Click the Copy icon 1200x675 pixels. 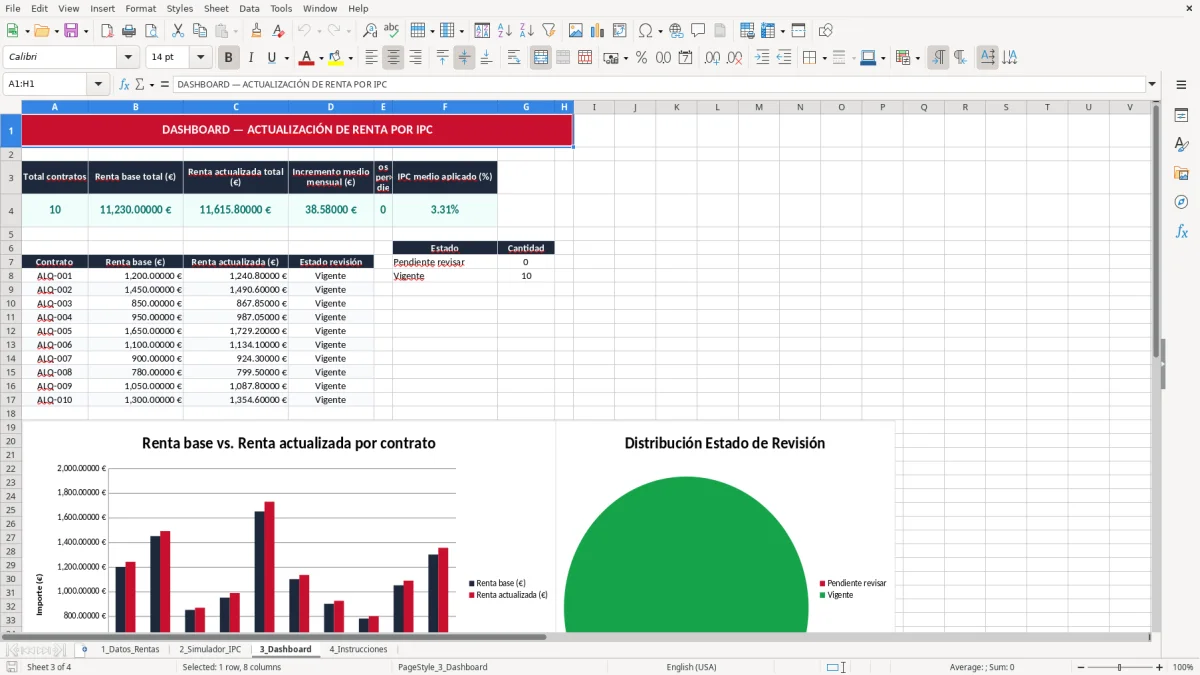click(x=198, y=31)
